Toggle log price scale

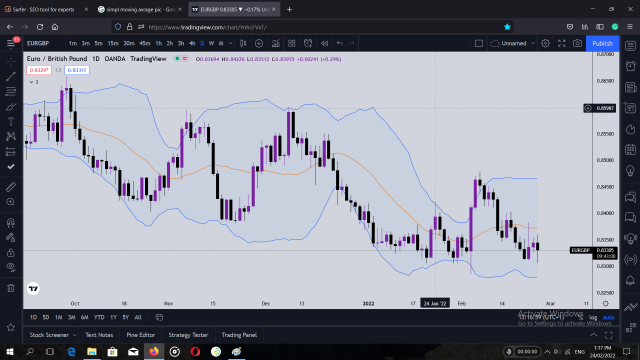pyautogui.click(x=593, y=318)
